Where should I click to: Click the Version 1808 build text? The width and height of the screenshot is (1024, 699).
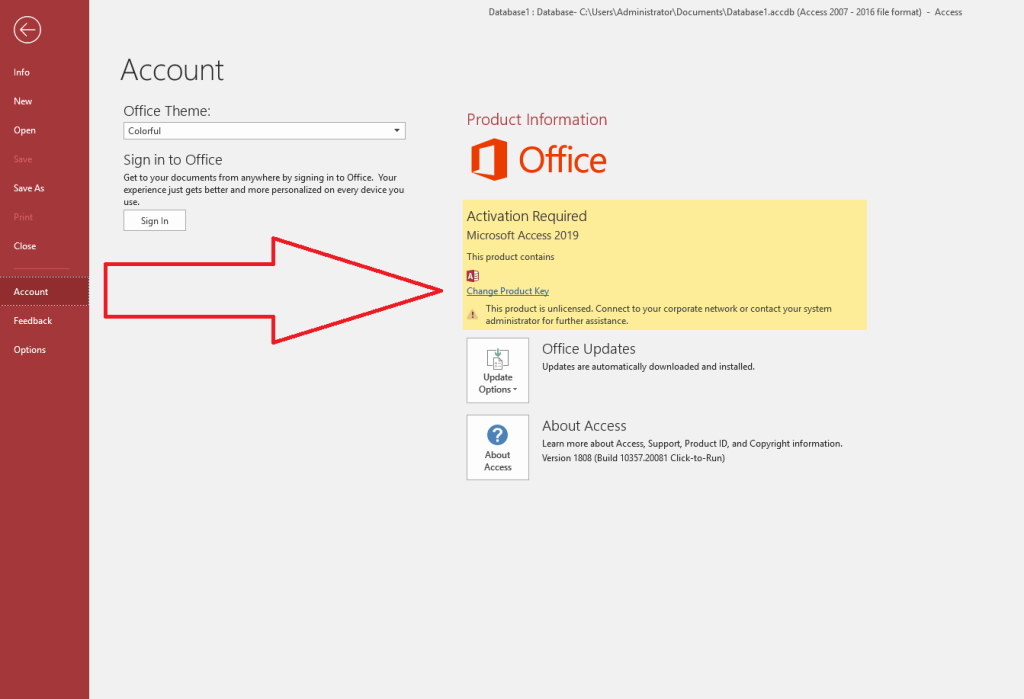[x=633, y=458]
